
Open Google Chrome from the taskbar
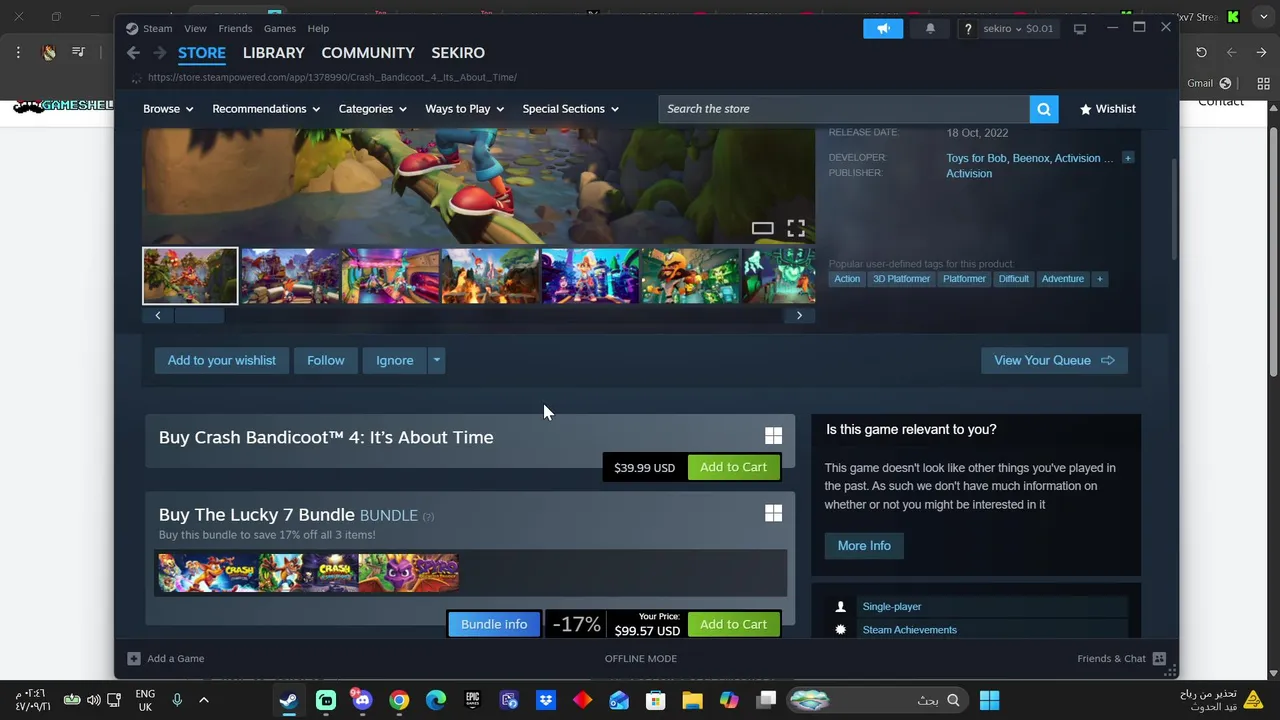pyautogui.click(x=399, y=700)
